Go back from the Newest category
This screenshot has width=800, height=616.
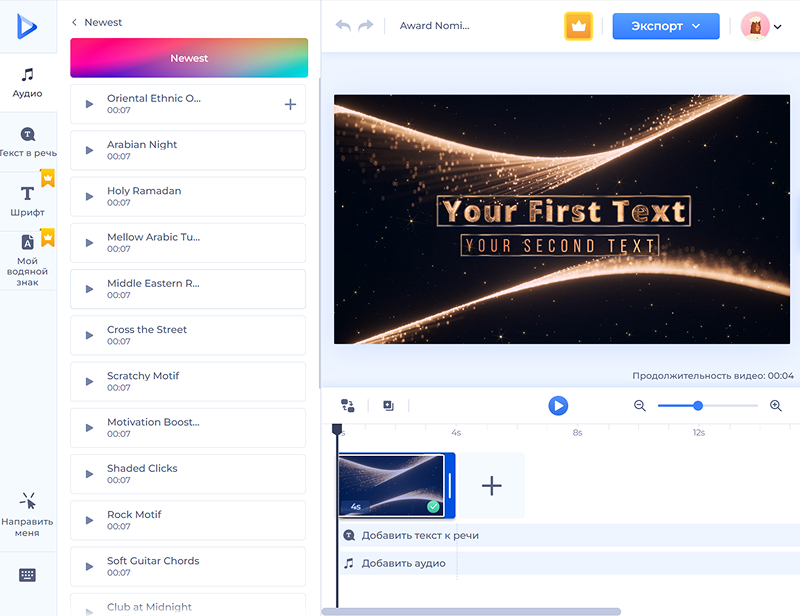pyautogui.click(x=75, y=22)
